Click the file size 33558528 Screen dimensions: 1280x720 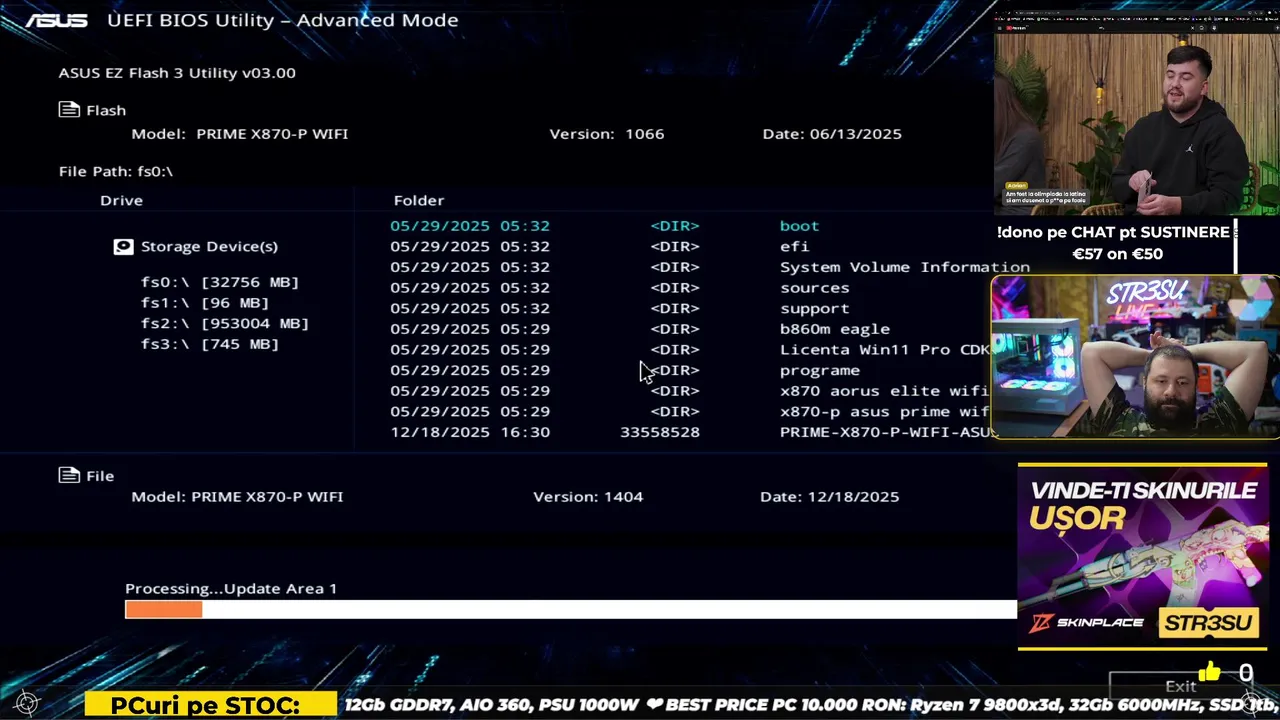tap(660, 432)
